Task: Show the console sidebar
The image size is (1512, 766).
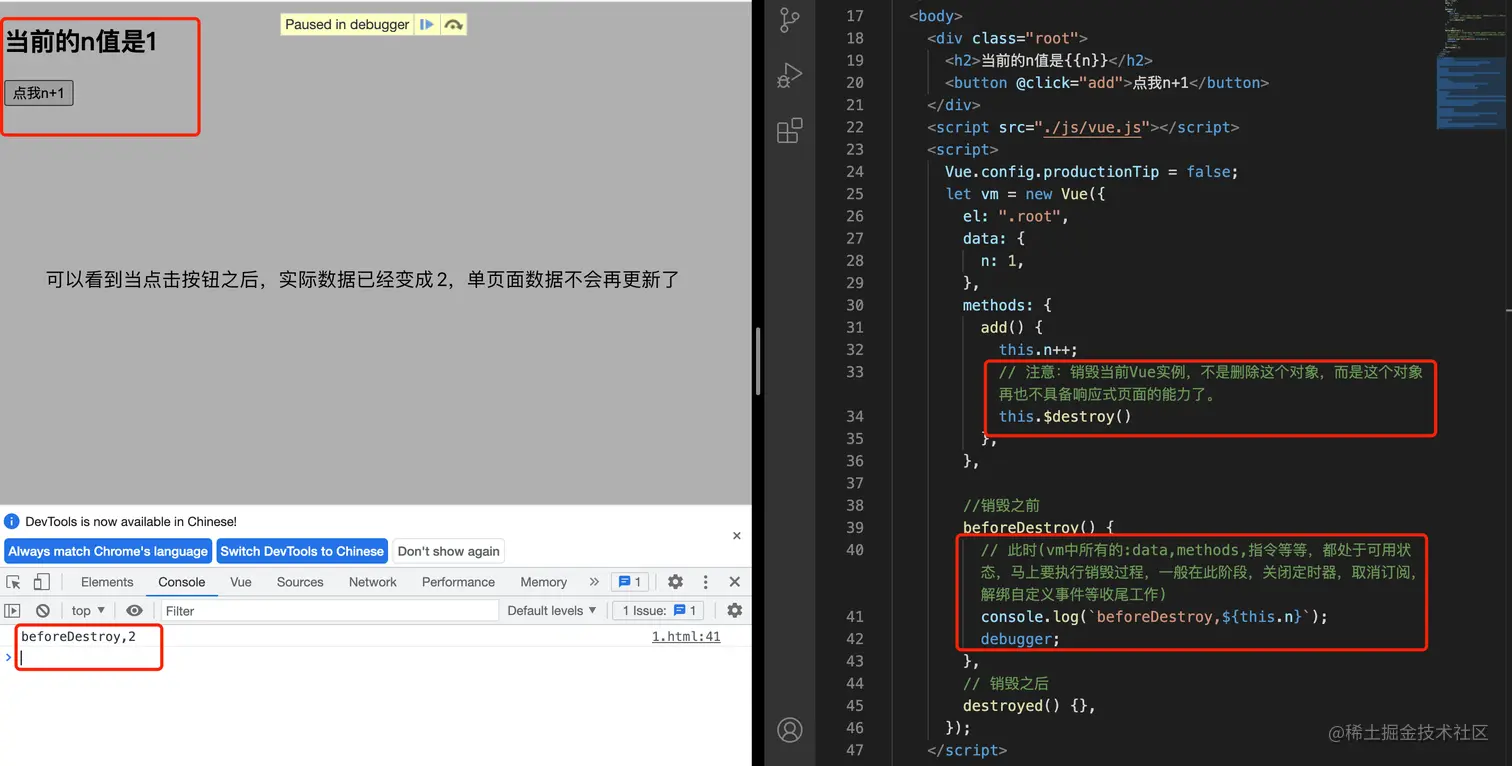Action: pos(12,611)
